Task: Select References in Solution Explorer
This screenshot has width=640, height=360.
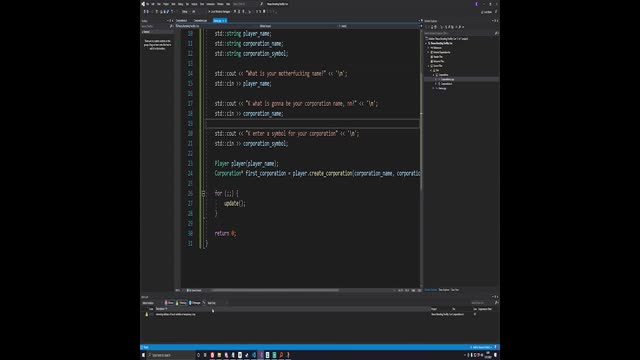Action: point(437,48)
